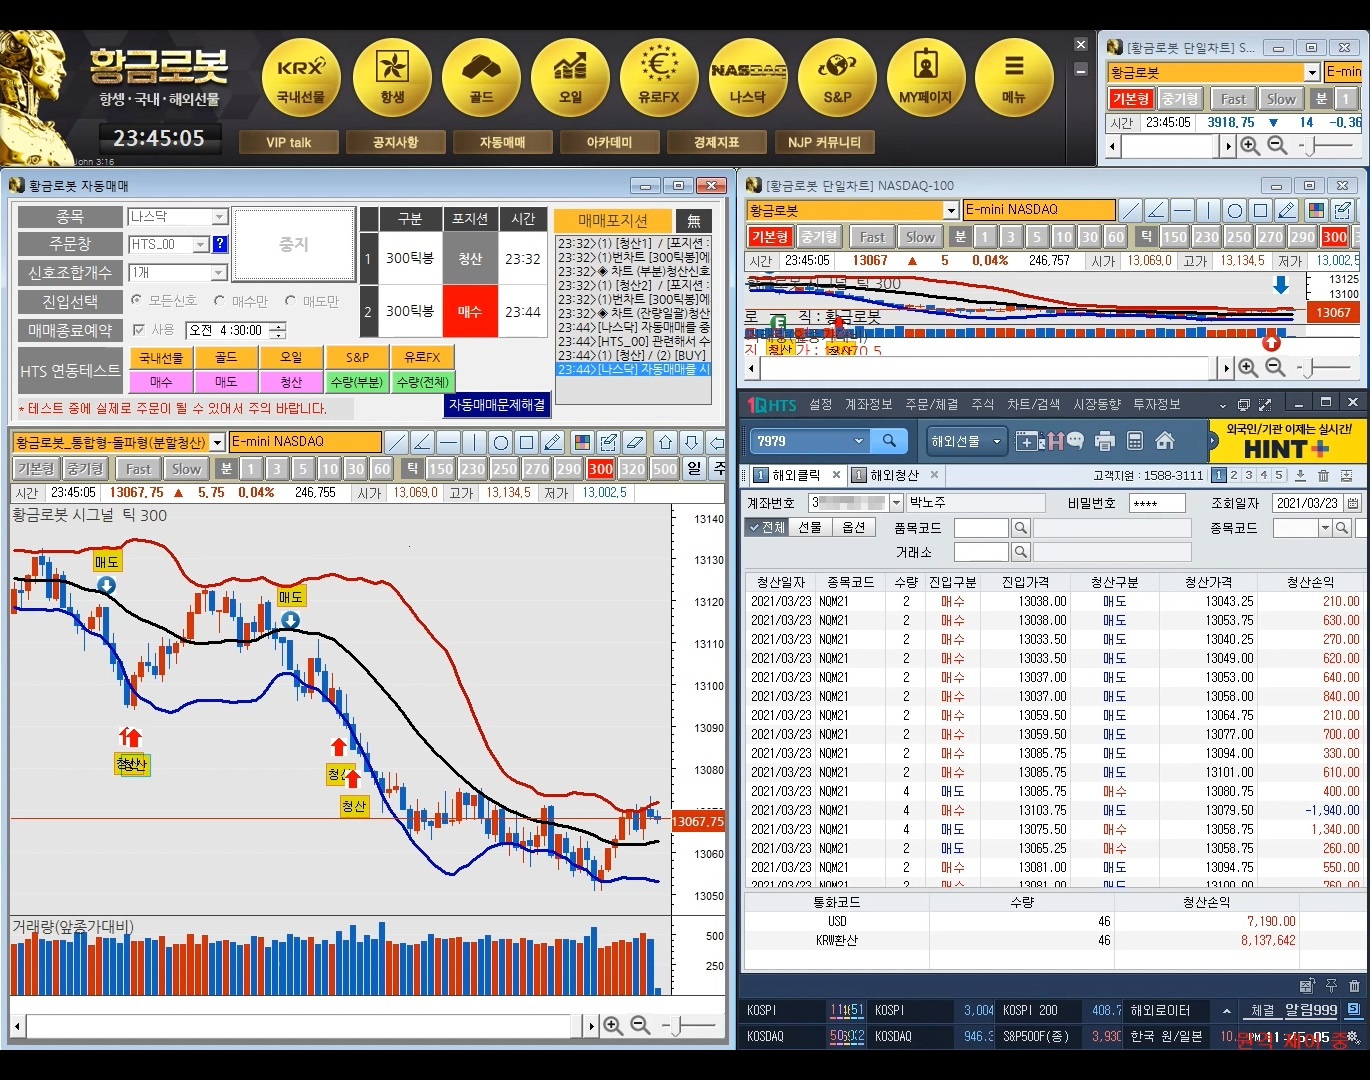Select the horizontal line tool in main chart
Image resolution: width=1372 pixels, height=1080 pixels.
(449, 442)
